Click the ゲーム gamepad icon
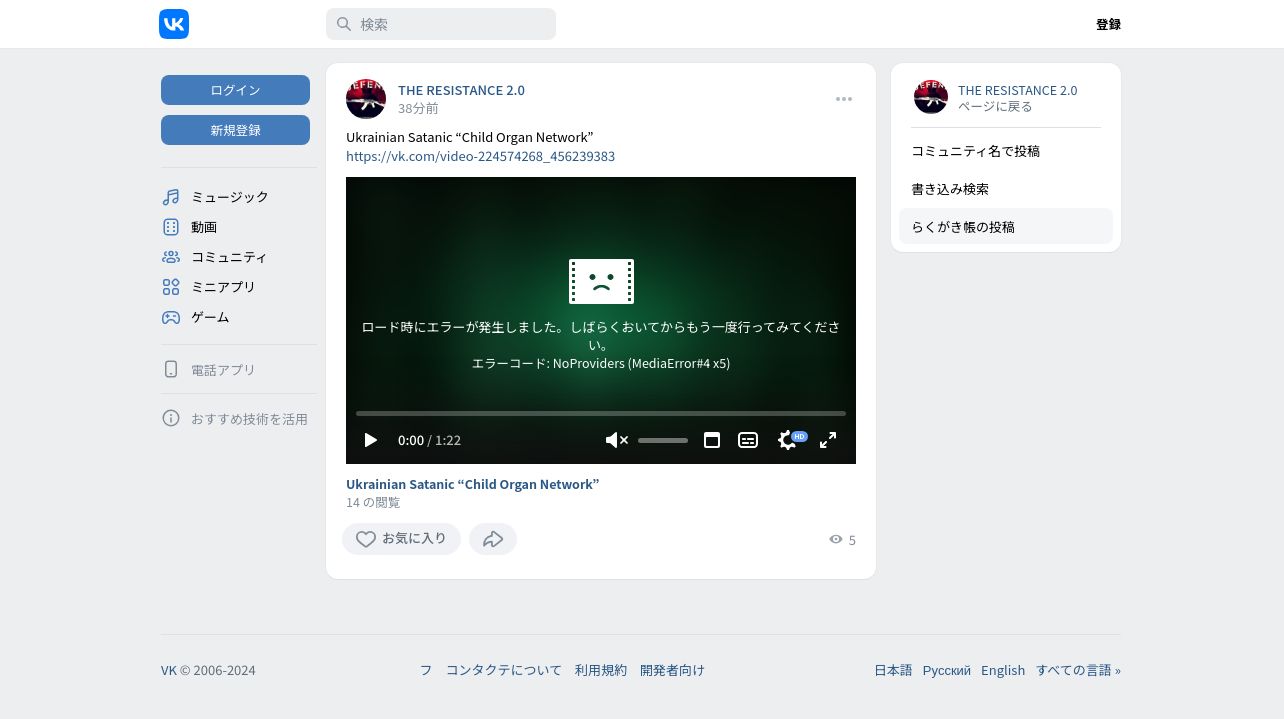 point(171,317)
